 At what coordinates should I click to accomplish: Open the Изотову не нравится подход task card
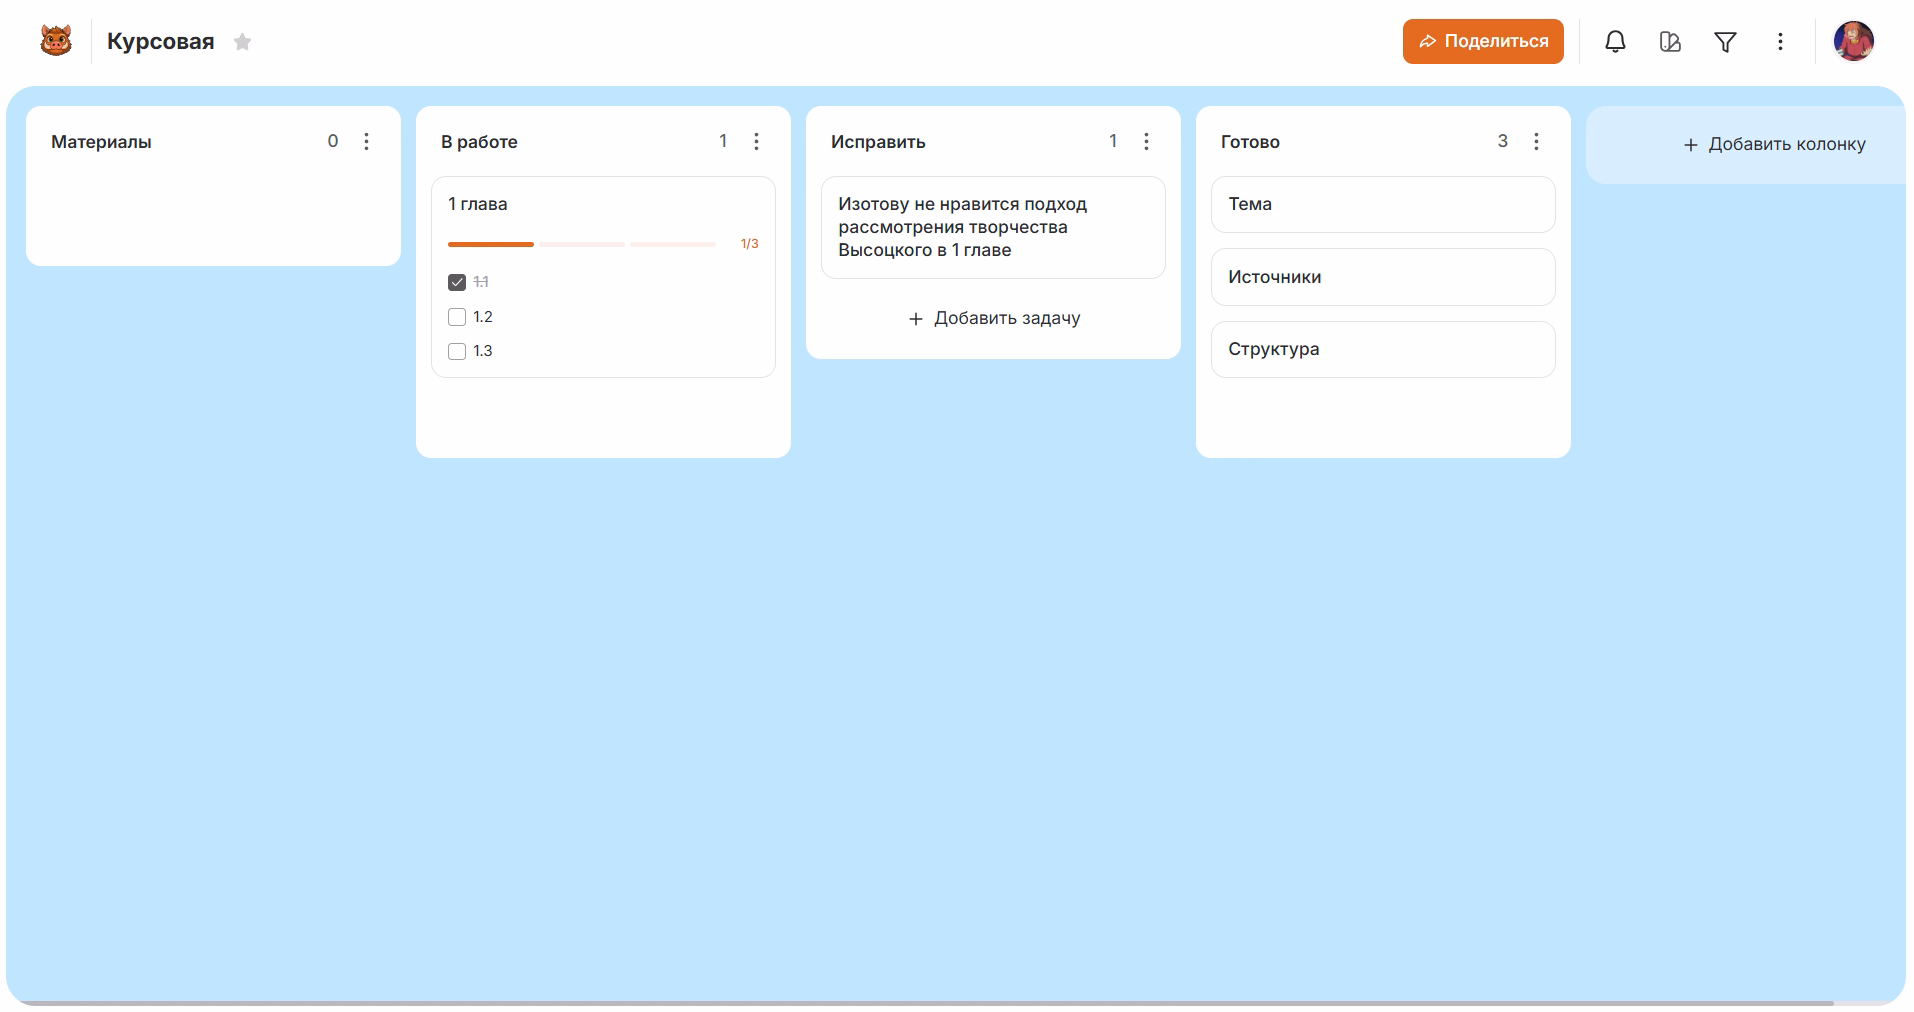tap(993, 227)
